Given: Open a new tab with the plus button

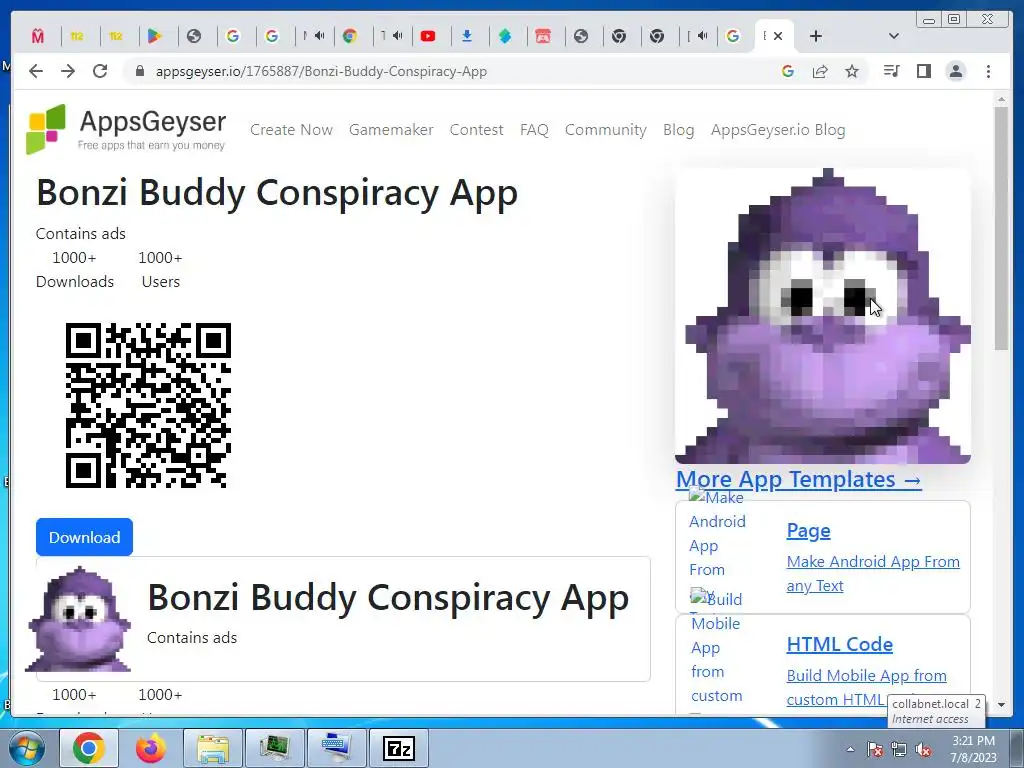Looking at the screenshot, I should click(816, 36).
